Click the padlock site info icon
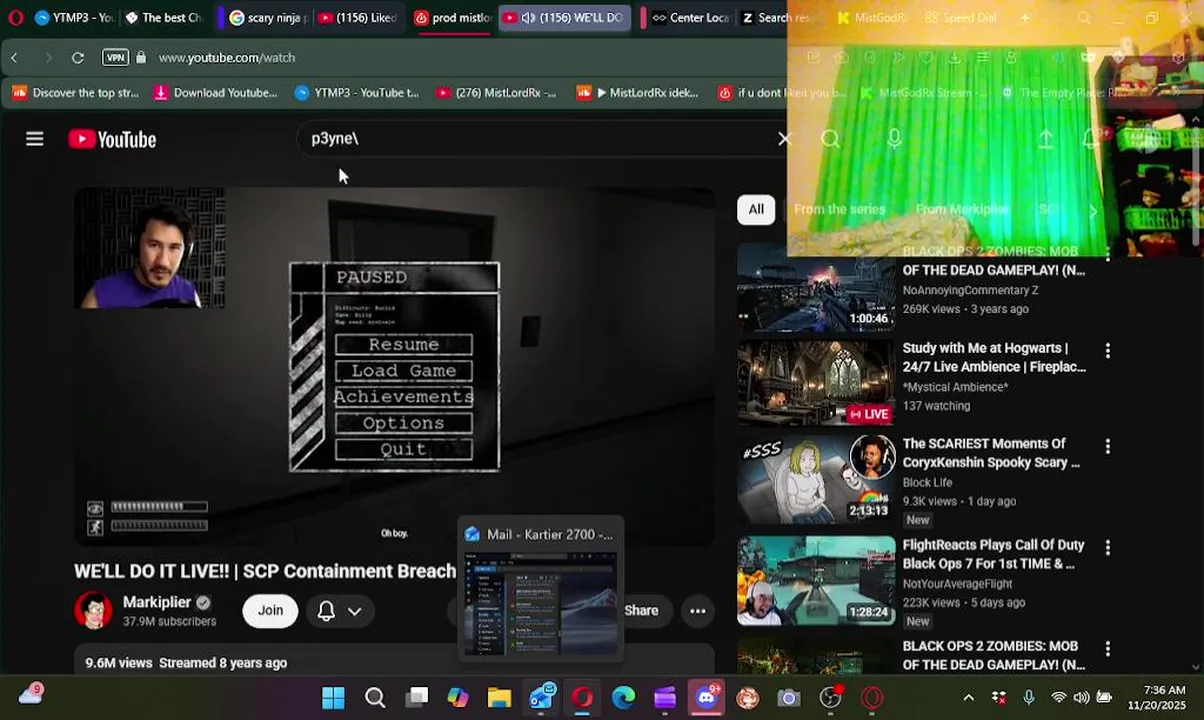1204x720 pixels. pos(141,58)
